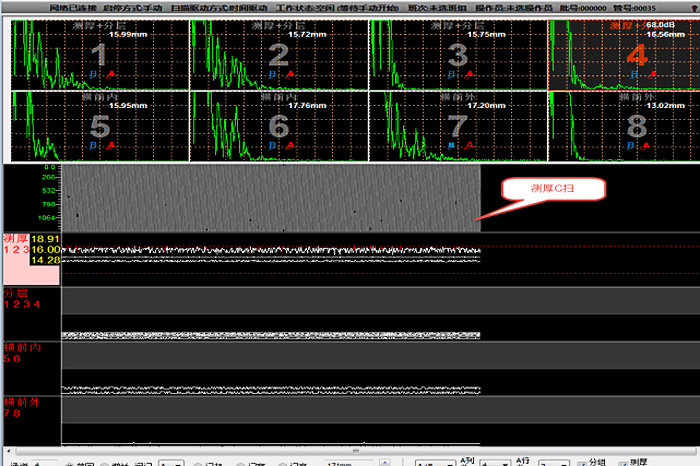This screenshot has width=700, height=466.
Task: Click the blue B gate marker in channel 8
Action: click(x=630, y=145)
